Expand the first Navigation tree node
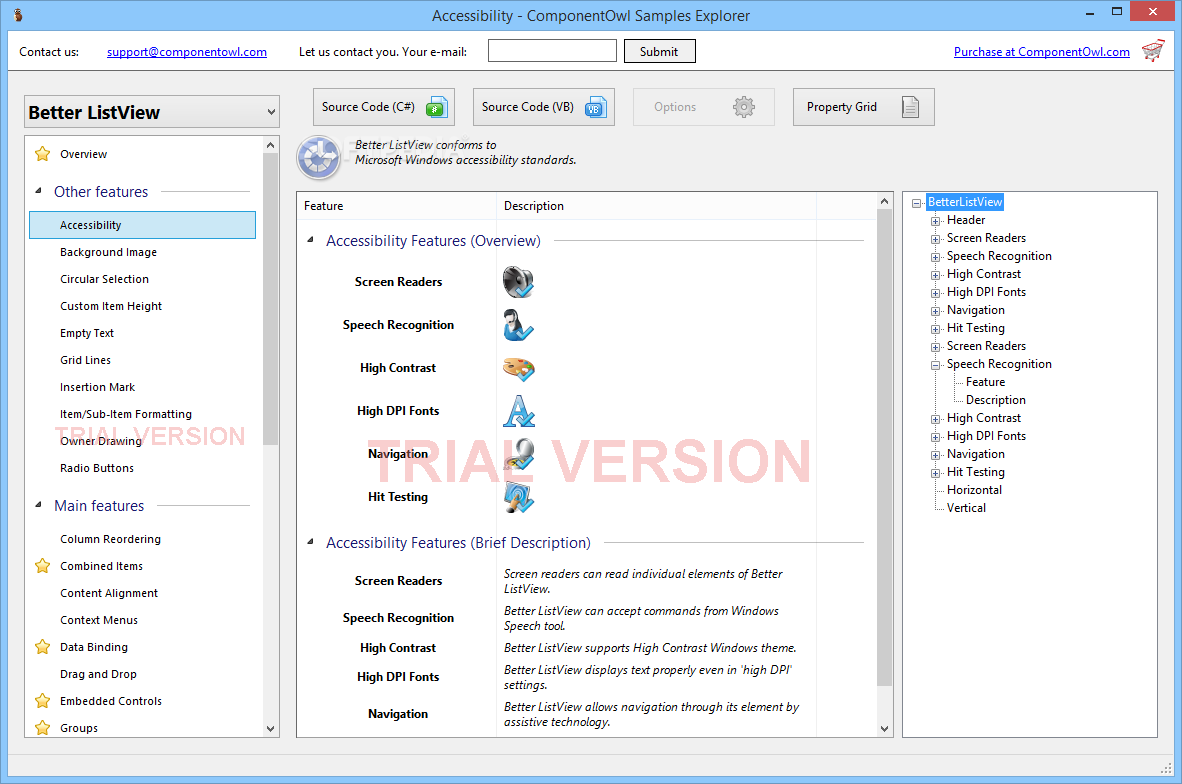This screenshot has height=784, width=1182. (935, 311)
